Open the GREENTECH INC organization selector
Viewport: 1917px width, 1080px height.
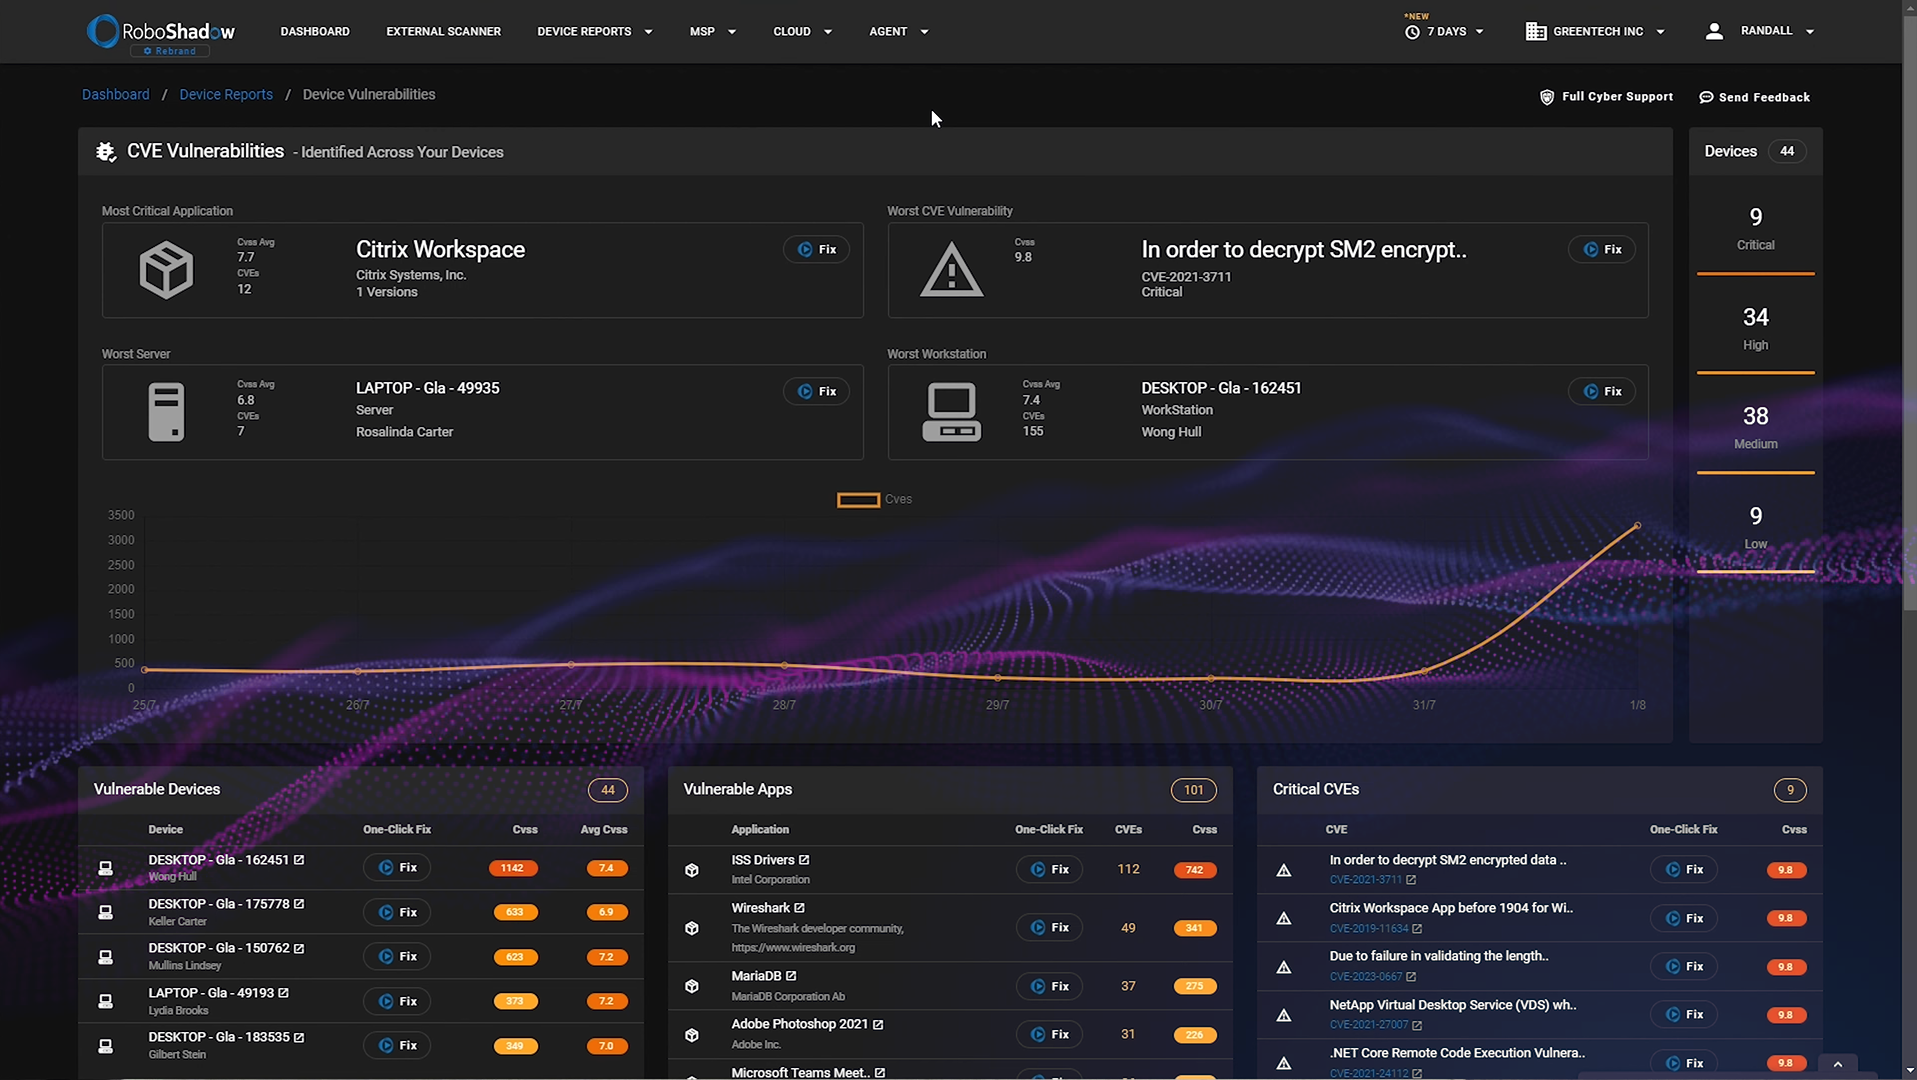click(1597, 31)
